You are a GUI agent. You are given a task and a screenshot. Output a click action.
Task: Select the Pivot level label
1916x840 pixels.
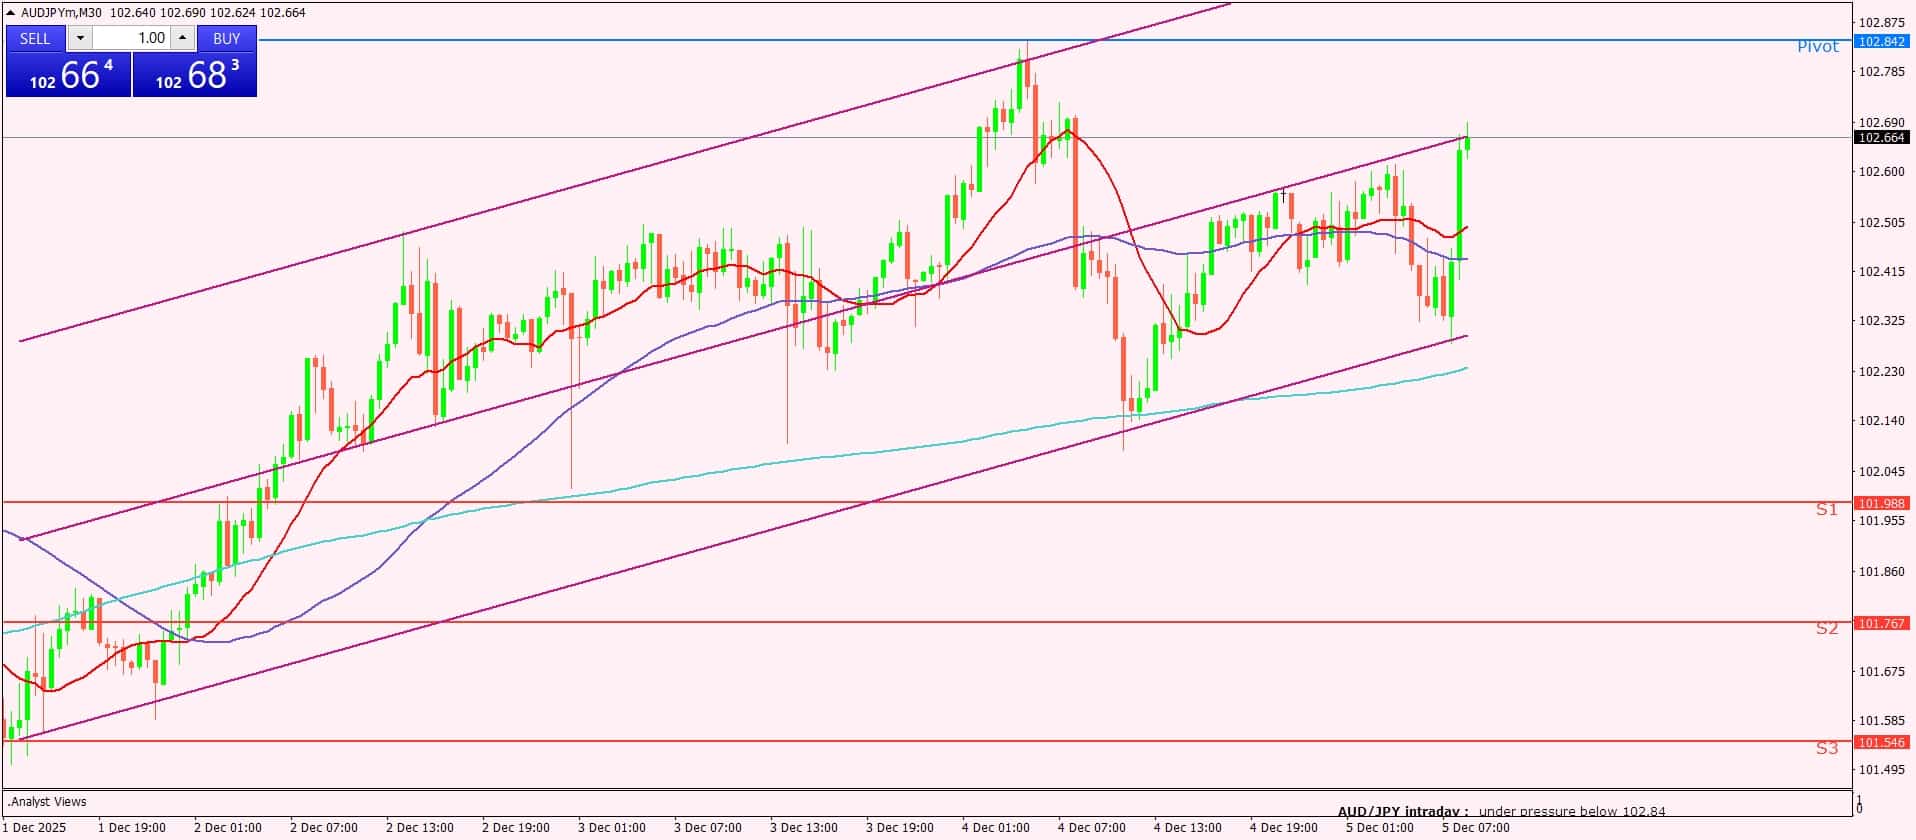[1817, 47]
